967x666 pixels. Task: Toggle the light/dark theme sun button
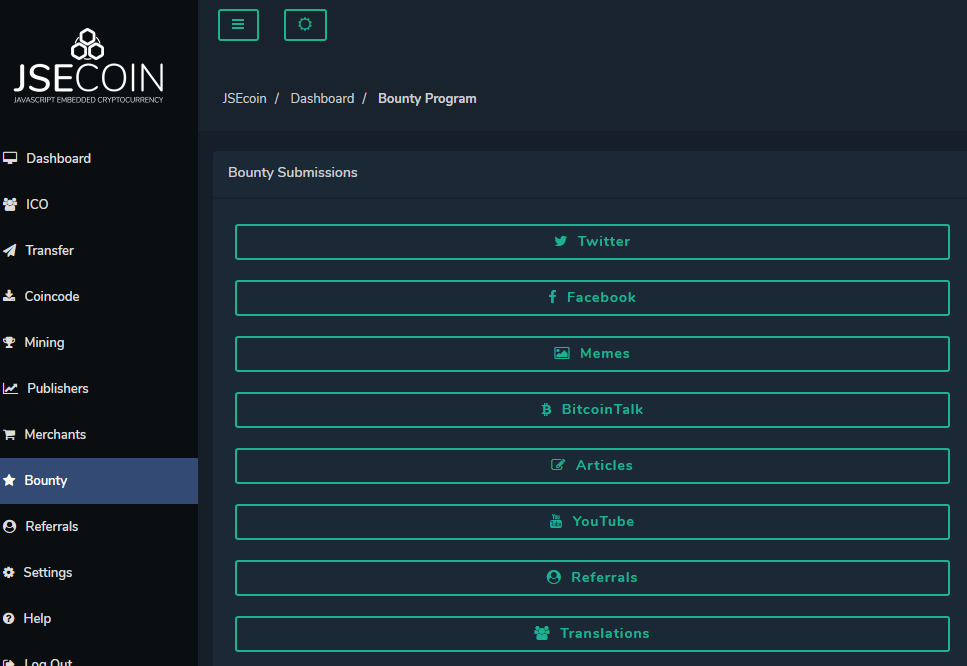(305, 25)
